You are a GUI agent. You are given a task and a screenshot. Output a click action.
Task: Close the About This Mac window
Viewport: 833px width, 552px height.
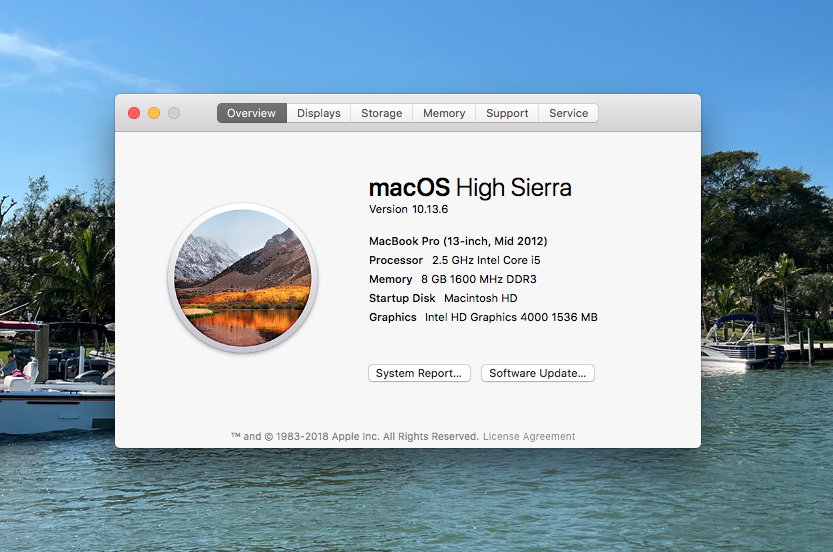[x=134, y=113]
